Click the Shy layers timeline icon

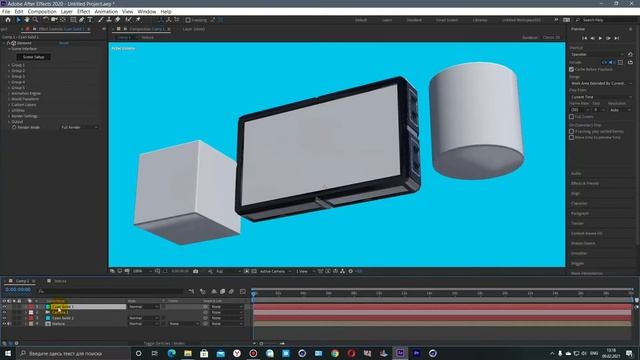pos(214,291)
